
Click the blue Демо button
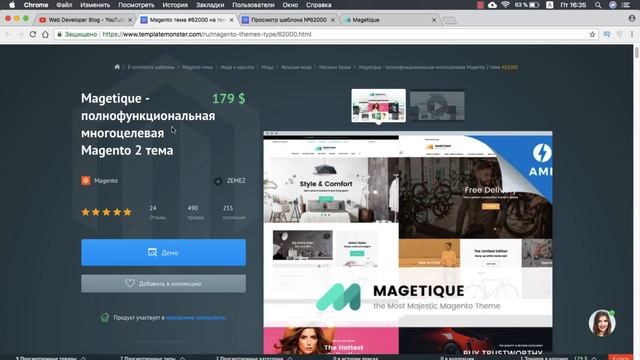[163, 253]
